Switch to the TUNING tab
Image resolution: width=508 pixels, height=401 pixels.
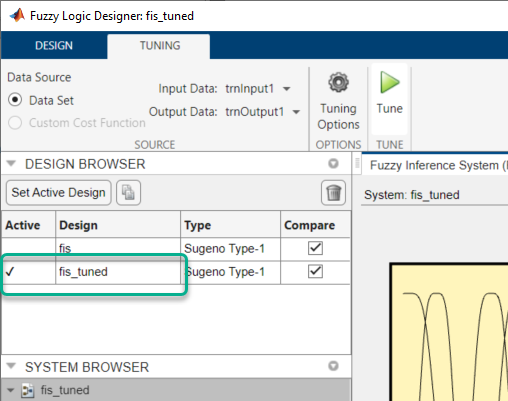click(x=160, y=45)
